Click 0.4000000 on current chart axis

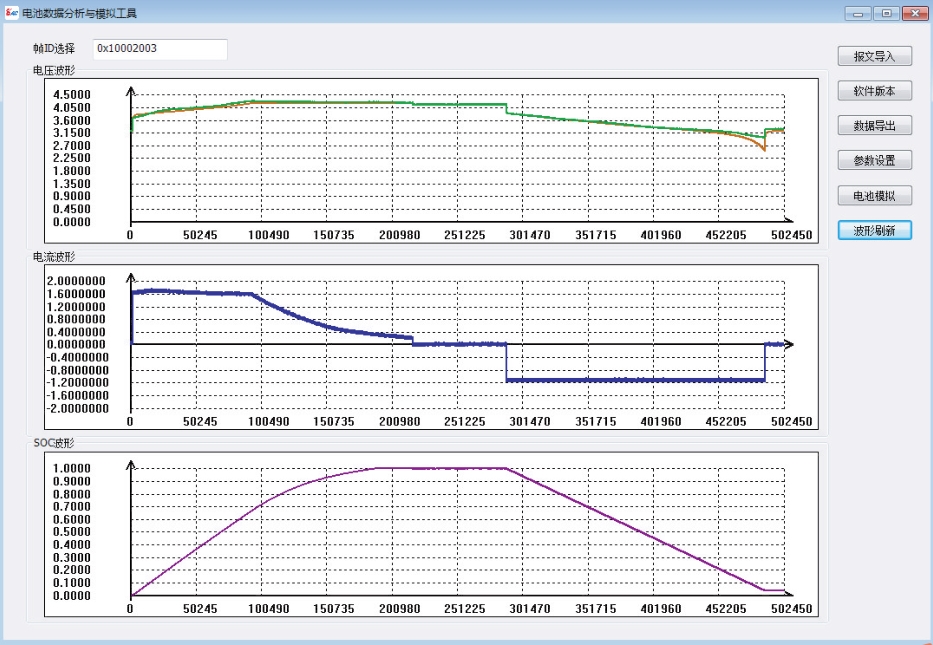click(x=76, y=332)
